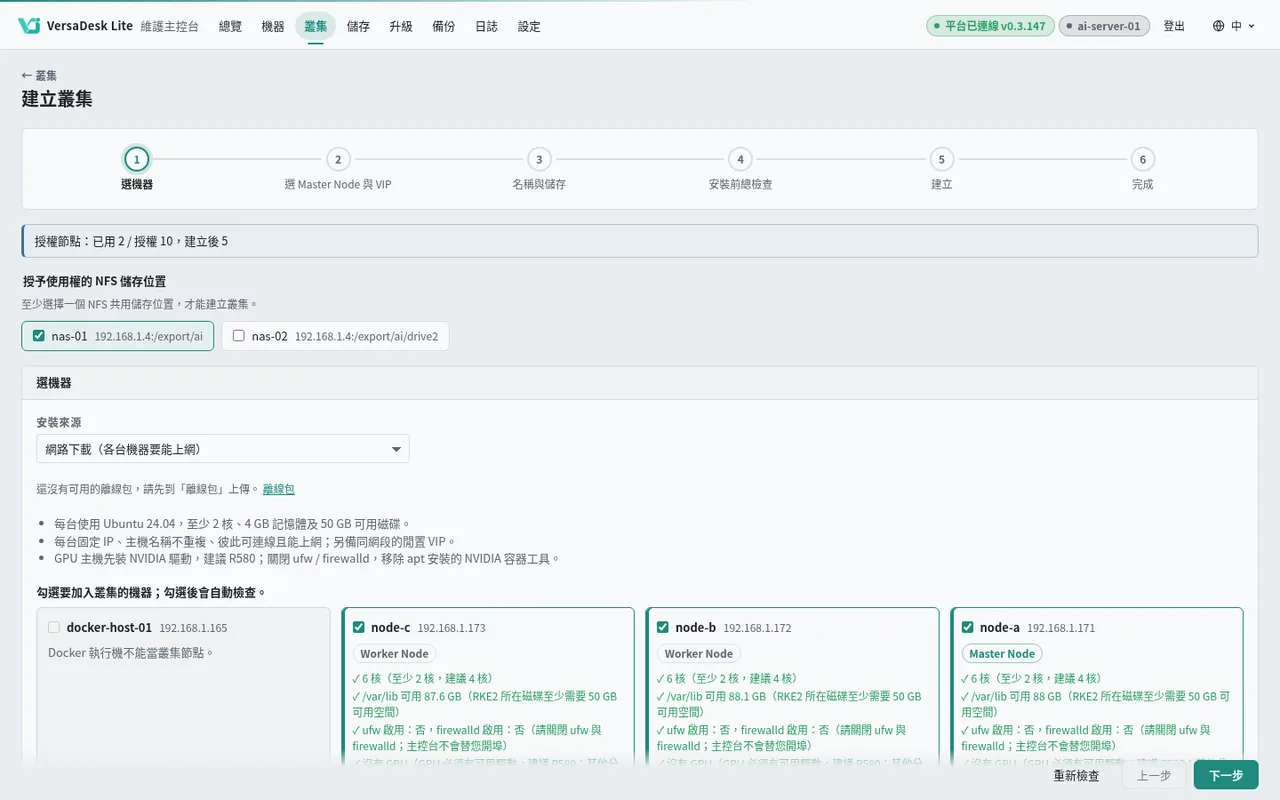
Task: Click step 6 完成 circle
Action: coord(1143,159)
